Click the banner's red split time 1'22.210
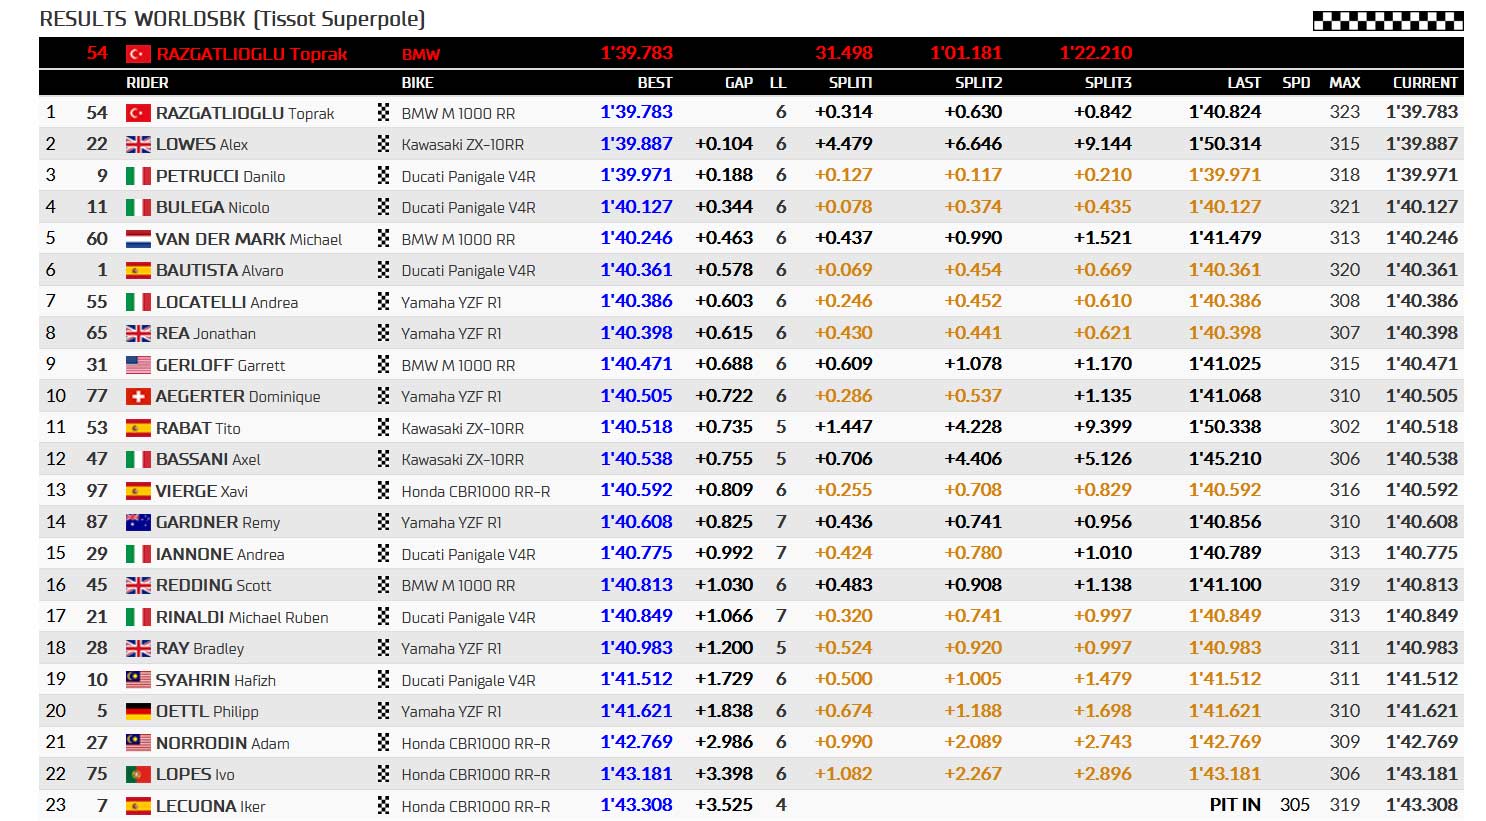 pos(1096,53)
